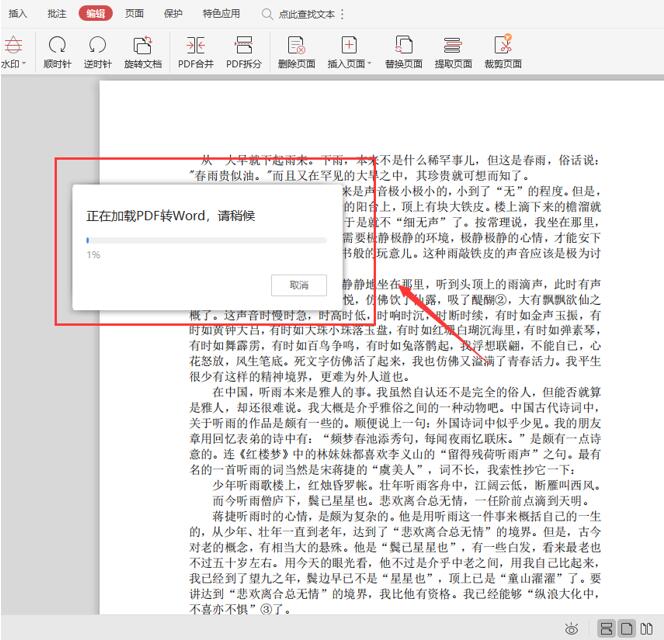
Task: Open the PDF合并 merge tool
Action: point(196,52)
